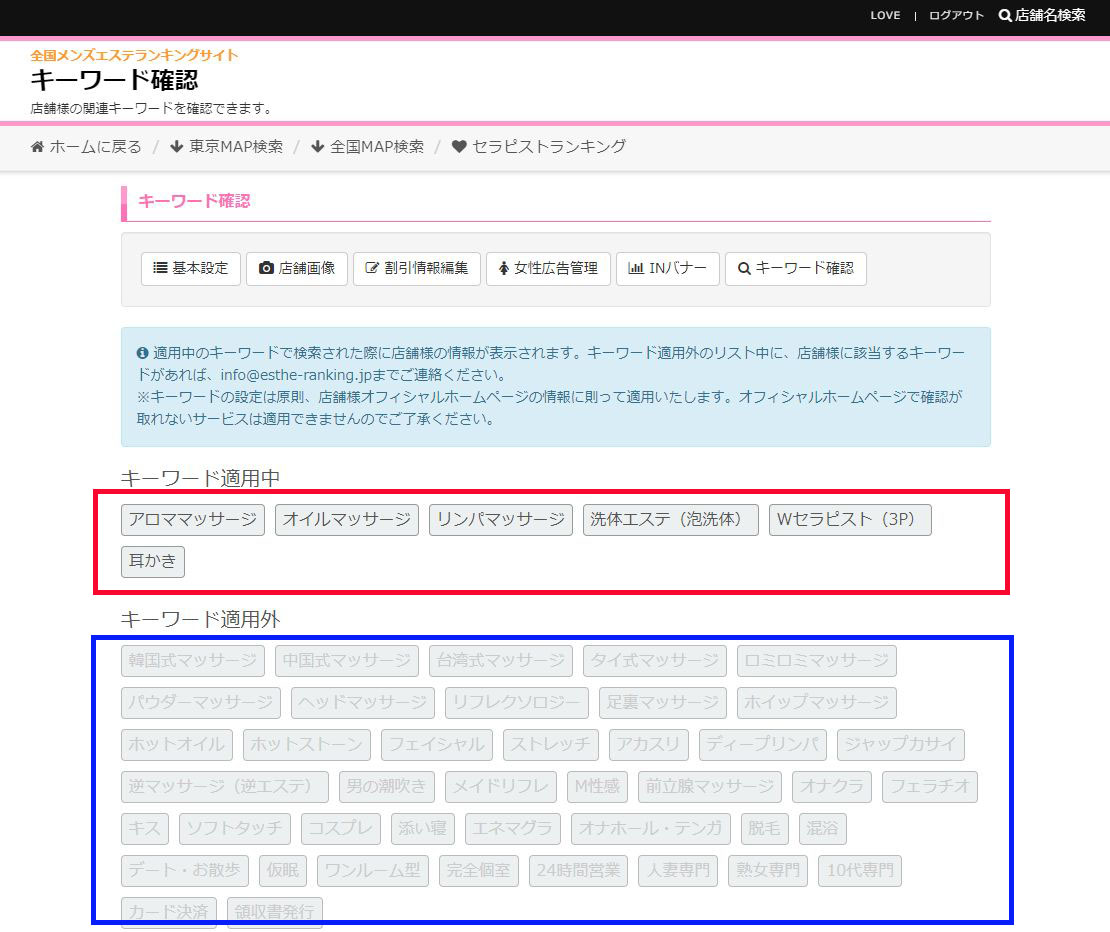
Task: Select the キーワード確認 tab button
Action: 796,269
